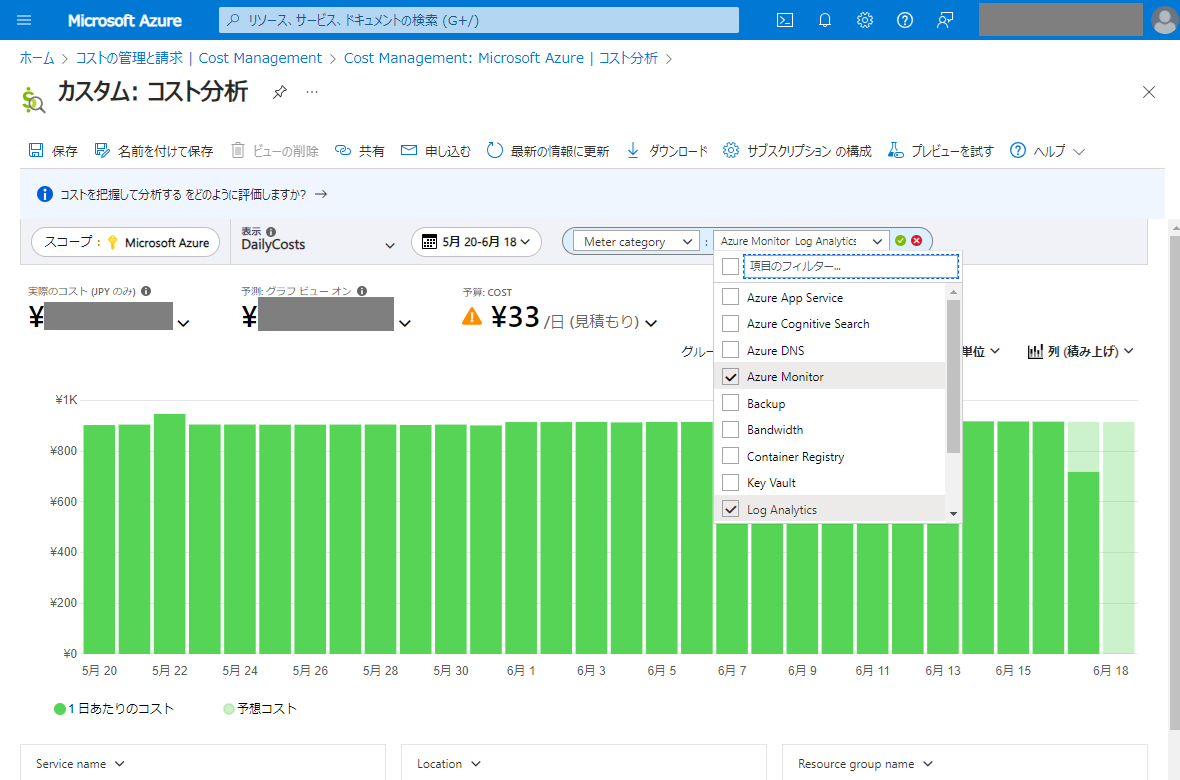Open portal settings gear
This screenshot has width=1180, height=780.
(x=865, y=20)
